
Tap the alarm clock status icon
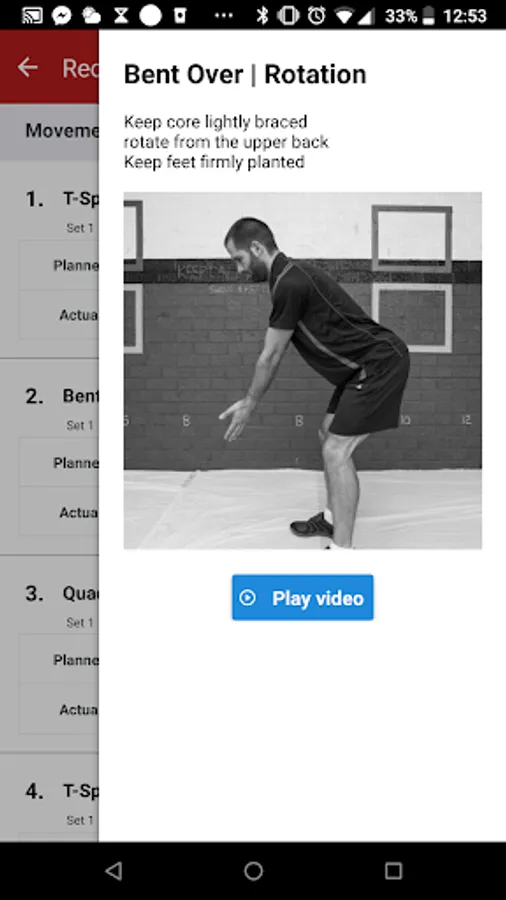point(316,15)
